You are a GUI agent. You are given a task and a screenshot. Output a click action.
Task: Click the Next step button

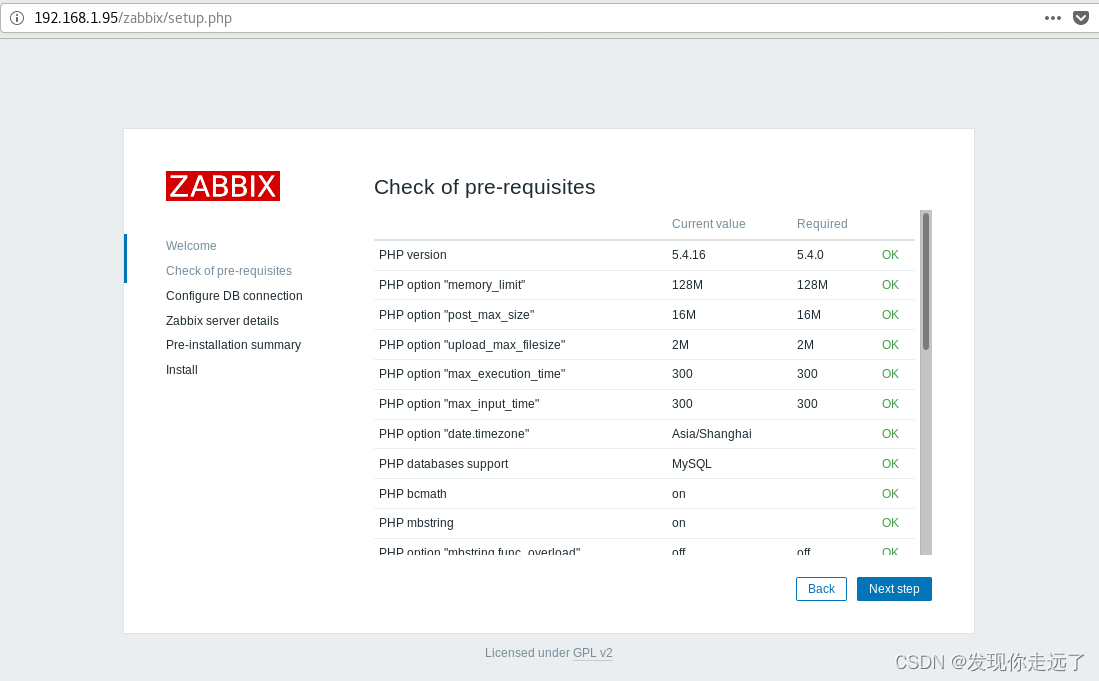[x=894, y=589]
